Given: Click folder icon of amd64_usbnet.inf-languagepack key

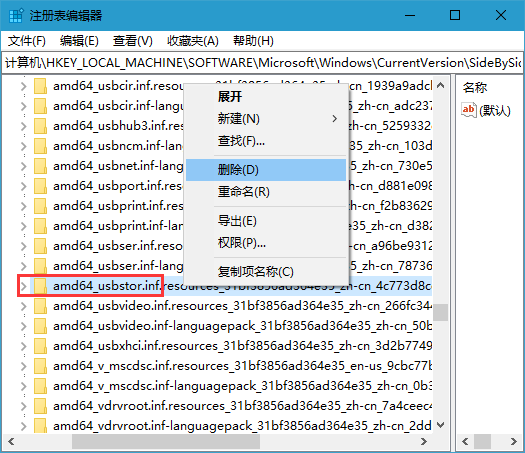Looking at the screenshot, I should pyautogui.click(x=40, y=166).
